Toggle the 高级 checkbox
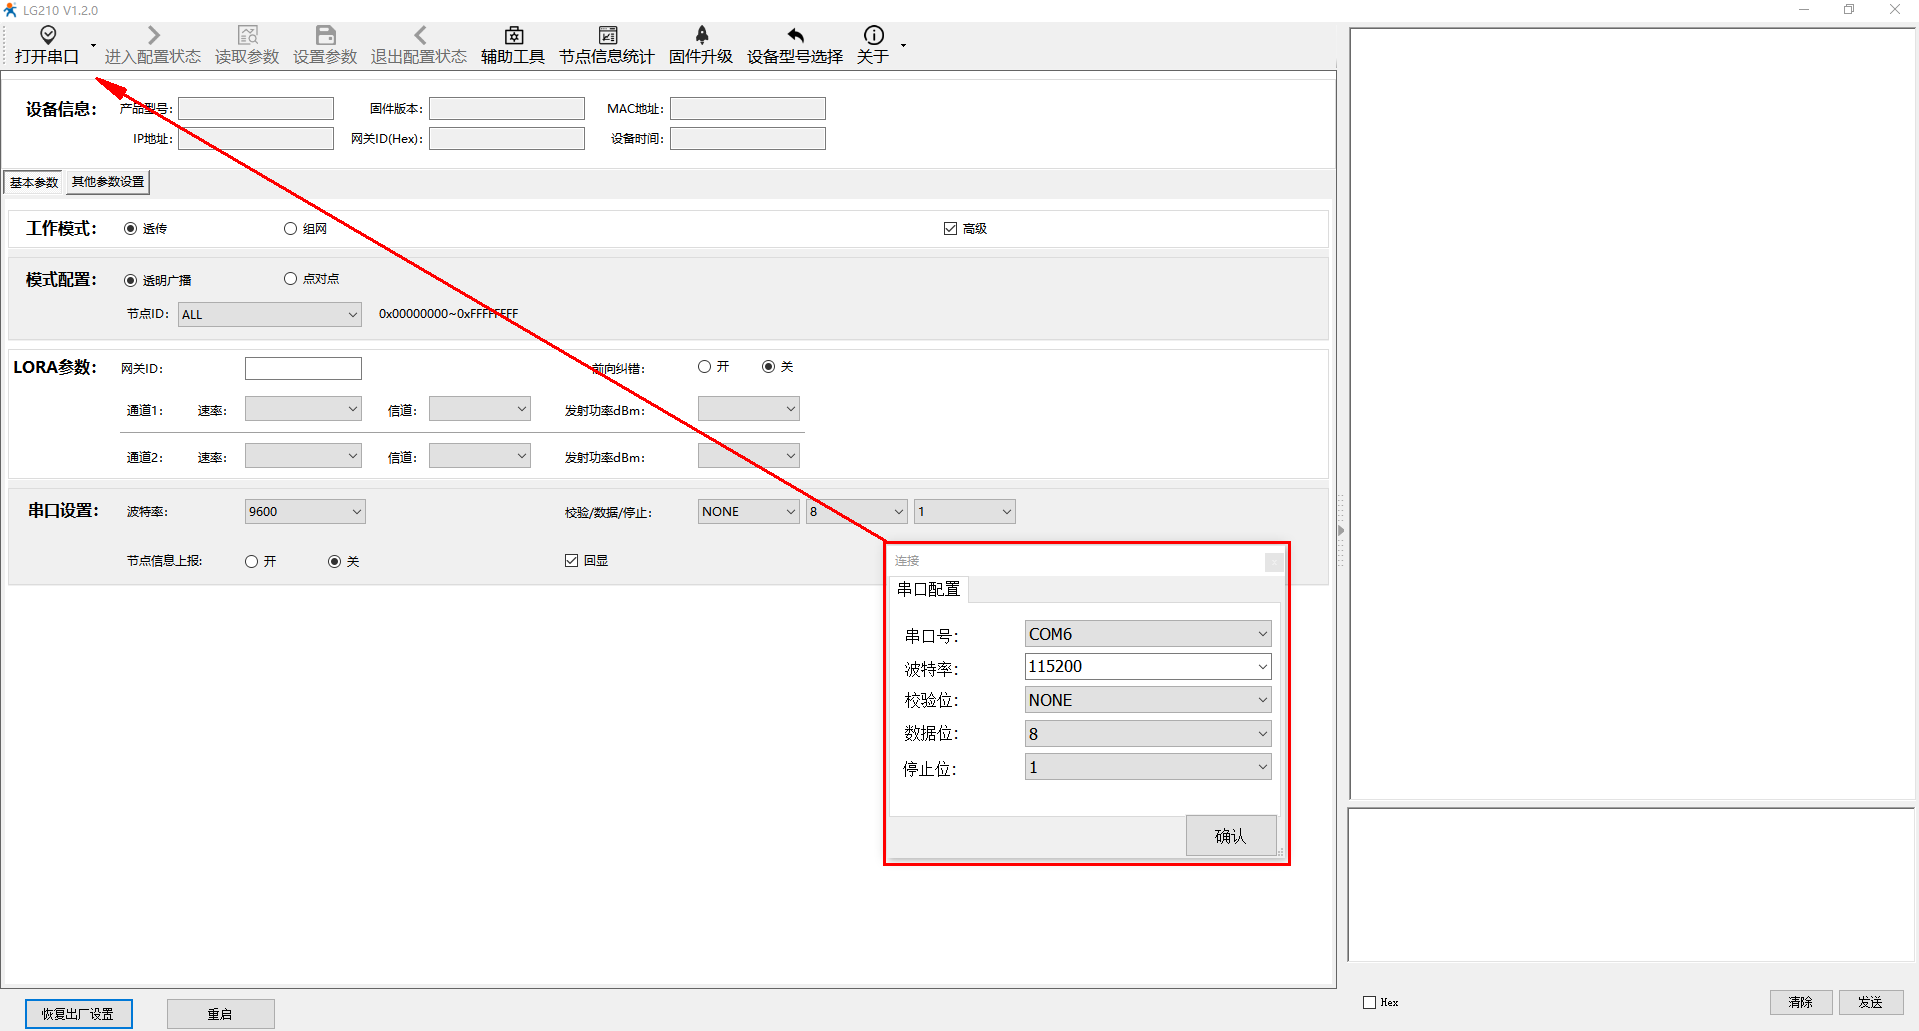The image size is (1919, 1031). [950, 229]
